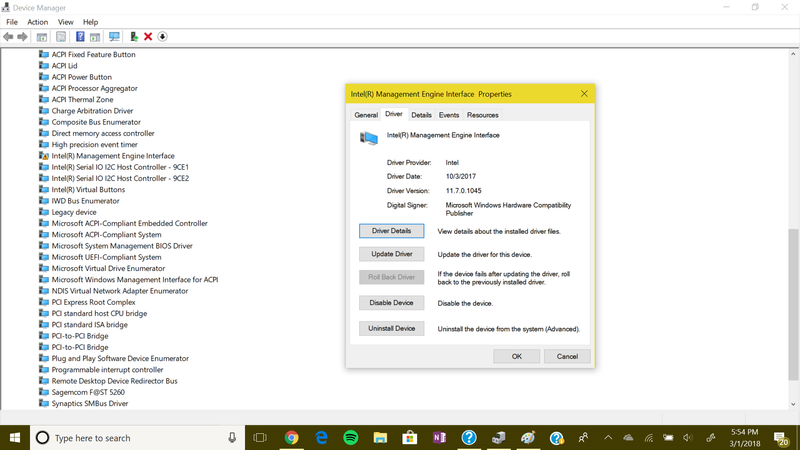The height and width of the screenshot is (450, 800).
Task: Click the People icon in the taskbar
Action: [x=583, y=438]
